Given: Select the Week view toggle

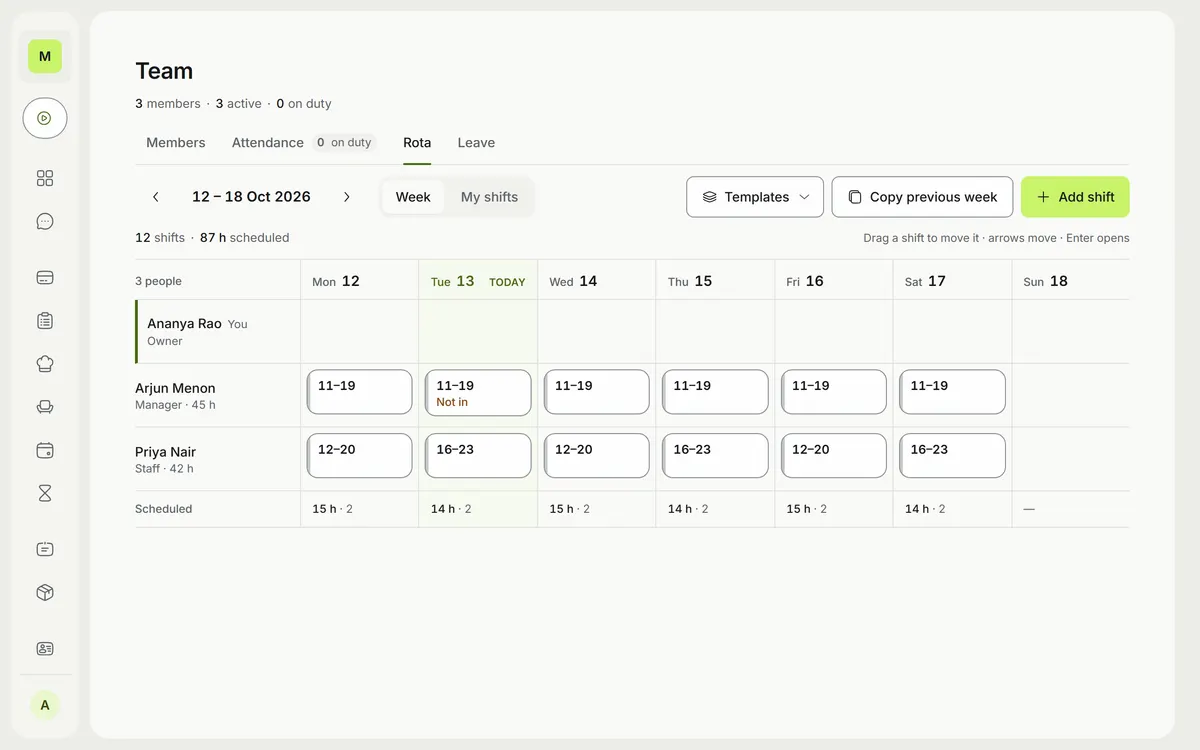Looking at the screenshot, I should (413, 197).
